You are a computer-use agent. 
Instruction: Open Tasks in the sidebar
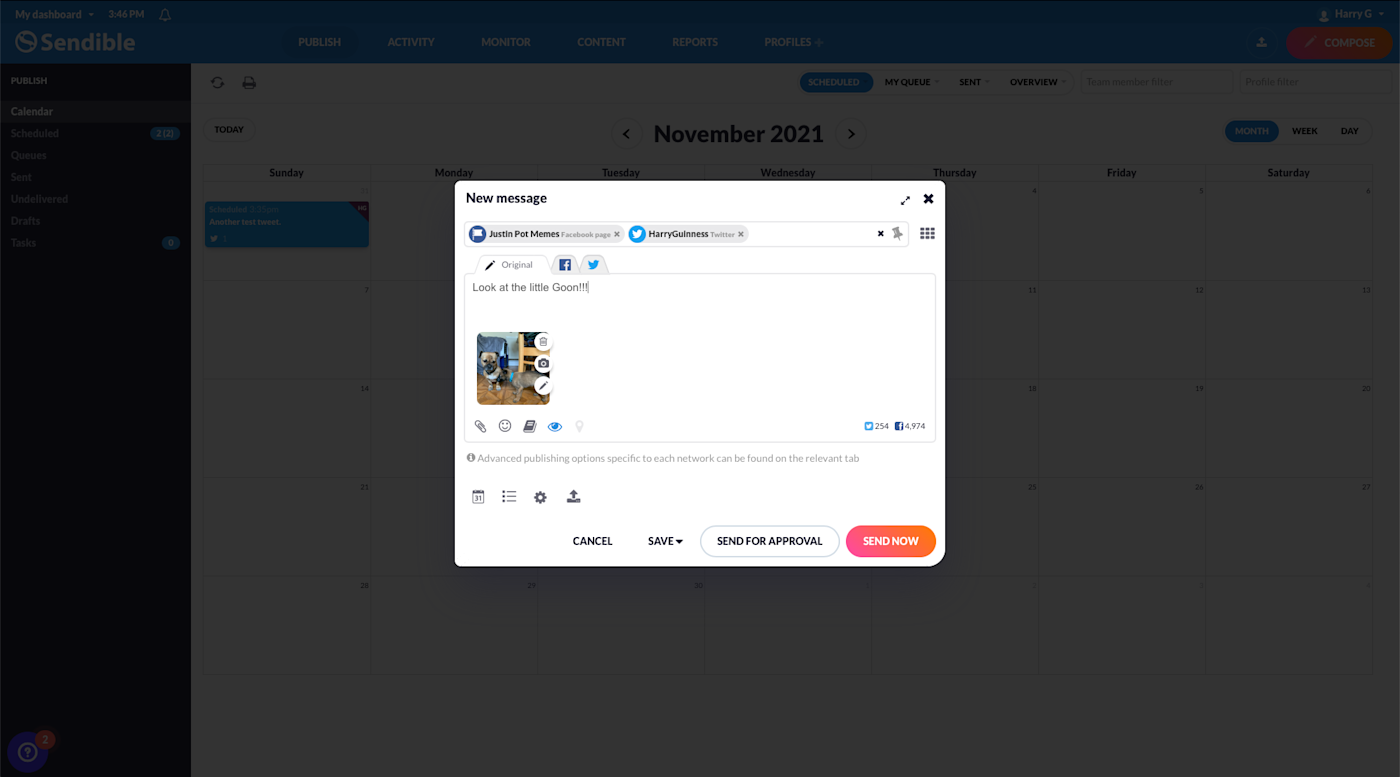tap(95, 243)
